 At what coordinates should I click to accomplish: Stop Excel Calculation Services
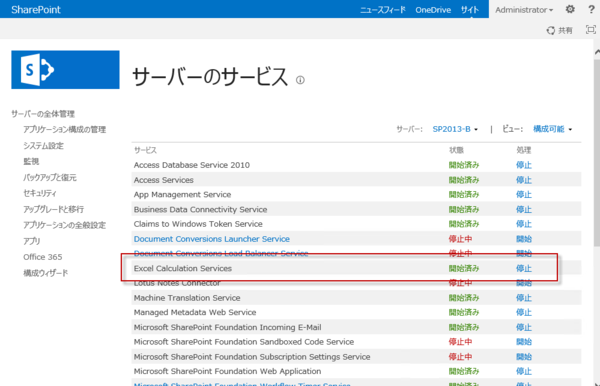524,269
